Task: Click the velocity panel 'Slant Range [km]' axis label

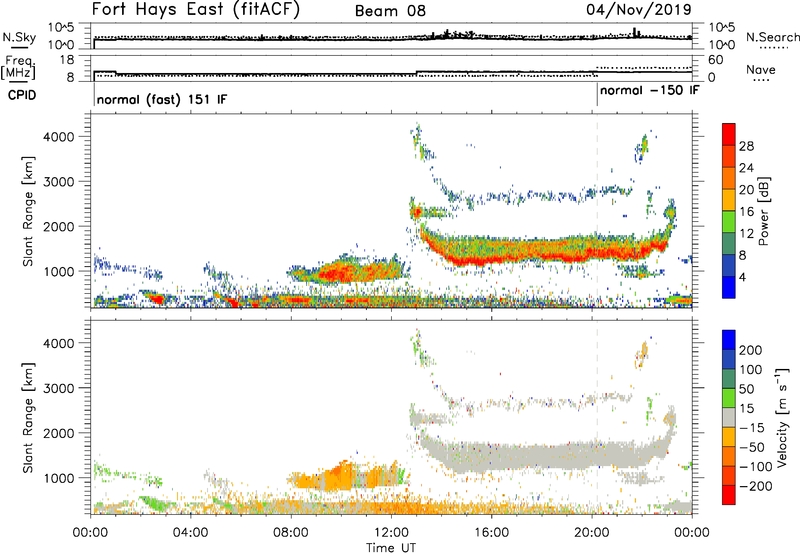Action: coord(28,417)
